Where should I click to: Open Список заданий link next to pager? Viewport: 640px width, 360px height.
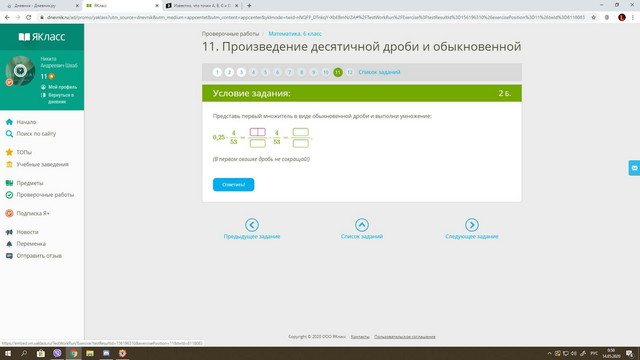click(379, 72)
